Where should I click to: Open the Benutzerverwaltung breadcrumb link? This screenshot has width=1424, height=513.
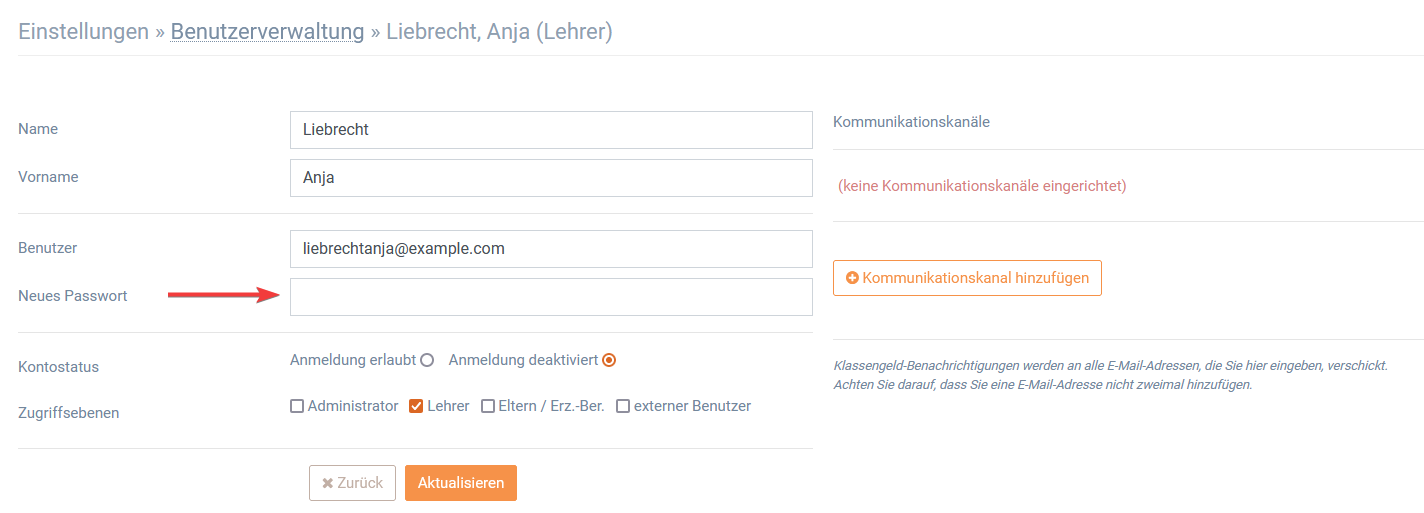(x=267, y=32)
